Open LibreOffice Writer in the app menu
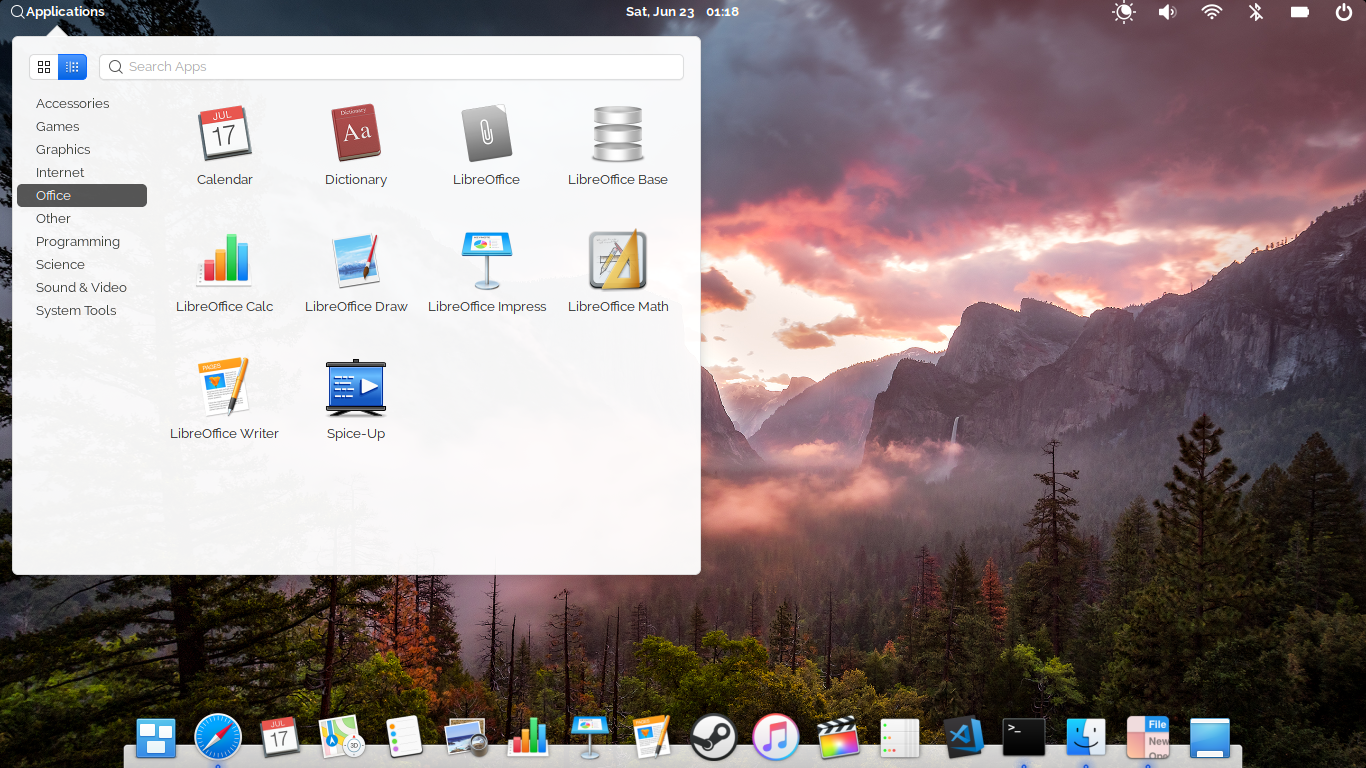This screenshot has width=1366, height=768. tap(224, 400)
